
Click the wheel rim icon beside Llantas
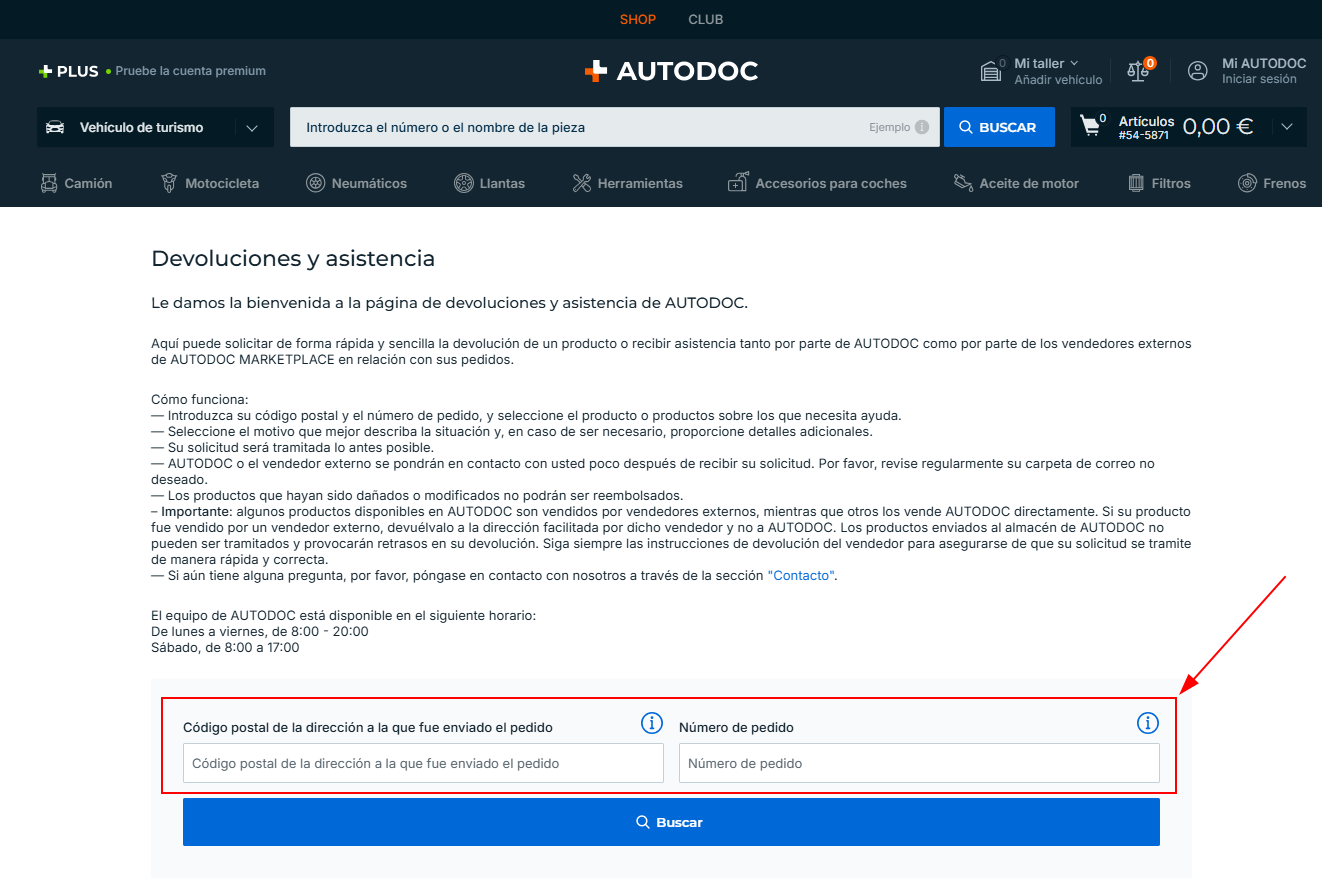point(464,183)
